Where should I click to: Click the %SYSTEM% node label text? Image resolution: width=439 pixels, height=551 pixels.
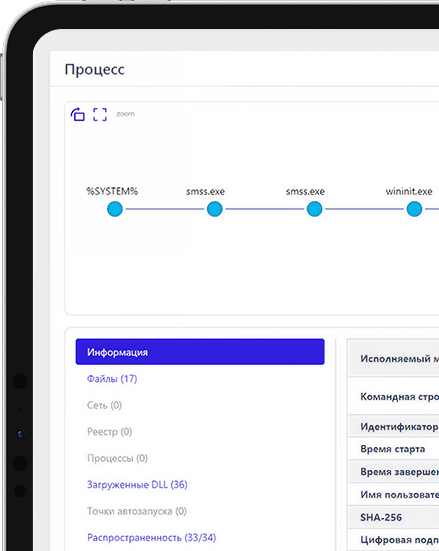click(x=112, y=191)
